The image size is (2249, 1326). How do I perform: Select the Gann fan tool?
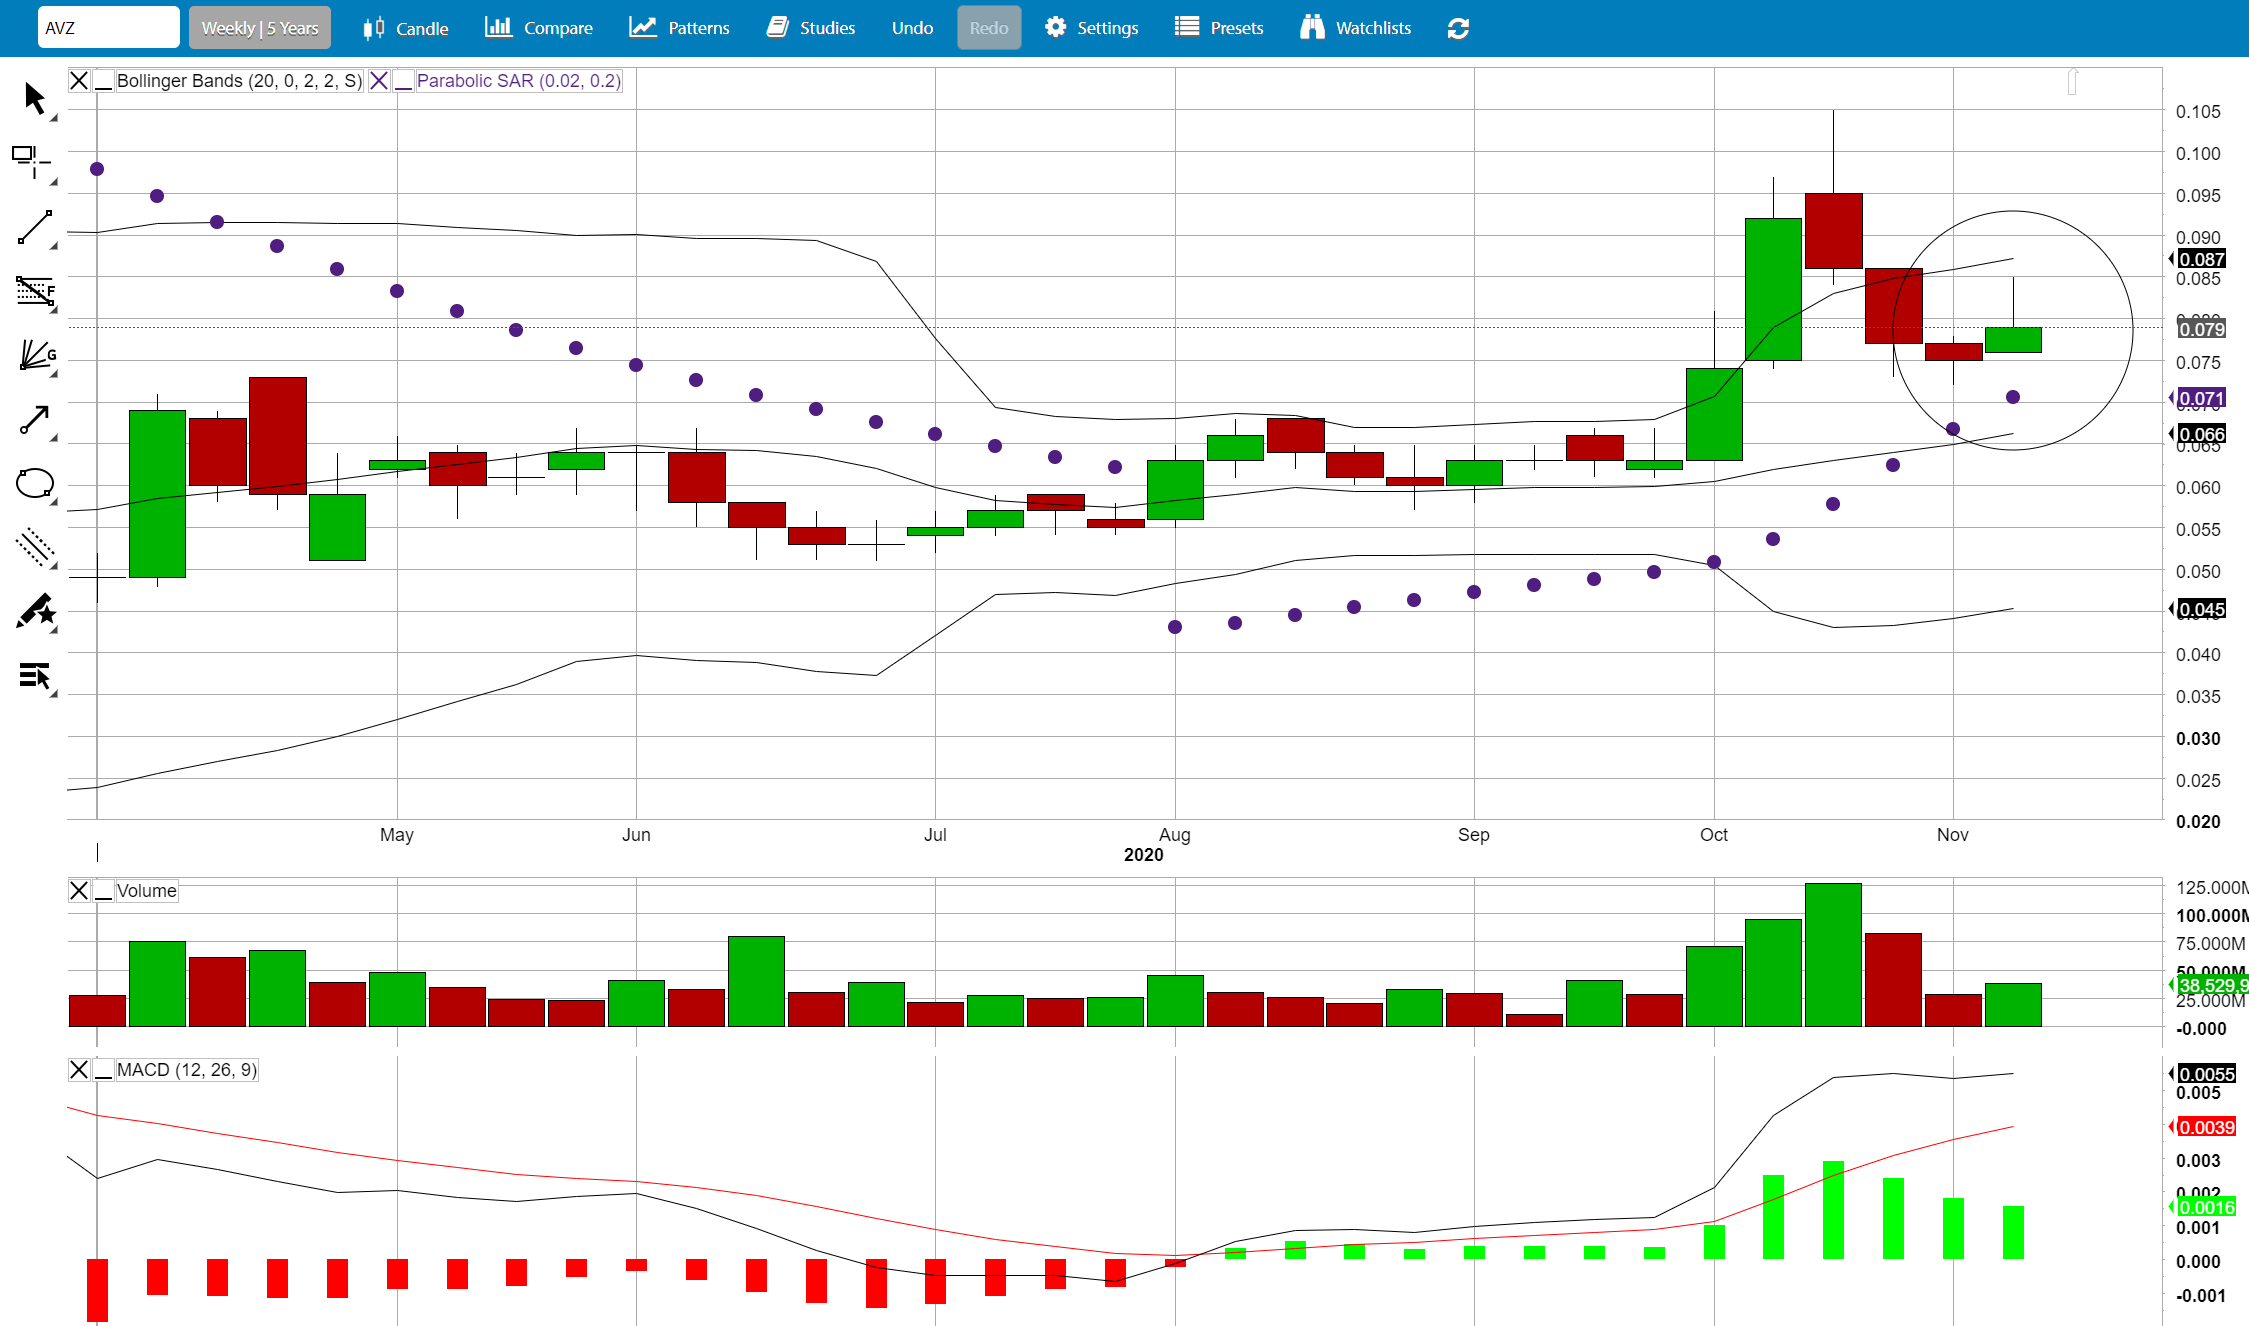[x=37, y=355]
